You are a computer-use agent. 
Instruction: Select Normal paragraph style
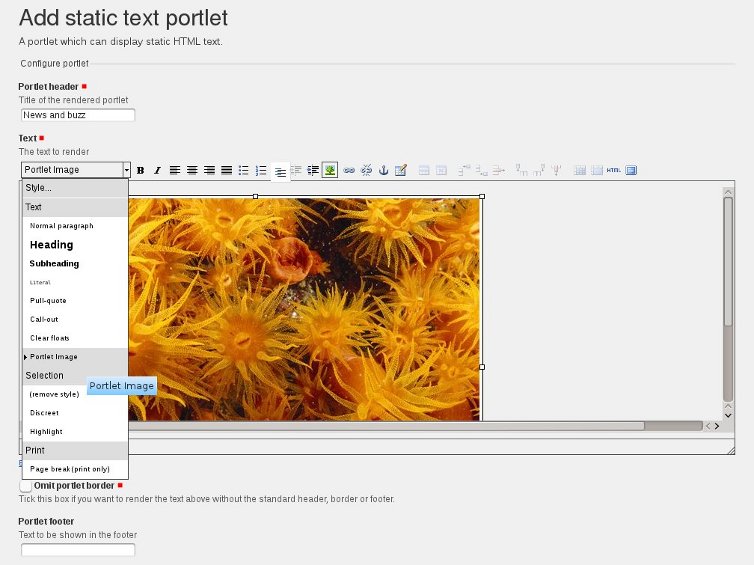click(x=61, y=226)
